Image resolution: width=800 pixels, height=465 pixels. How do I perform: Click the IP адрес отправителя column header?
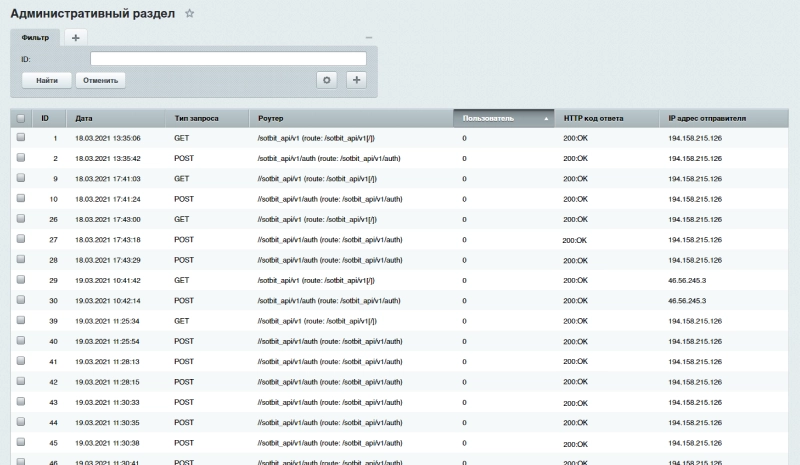[707, 118]
